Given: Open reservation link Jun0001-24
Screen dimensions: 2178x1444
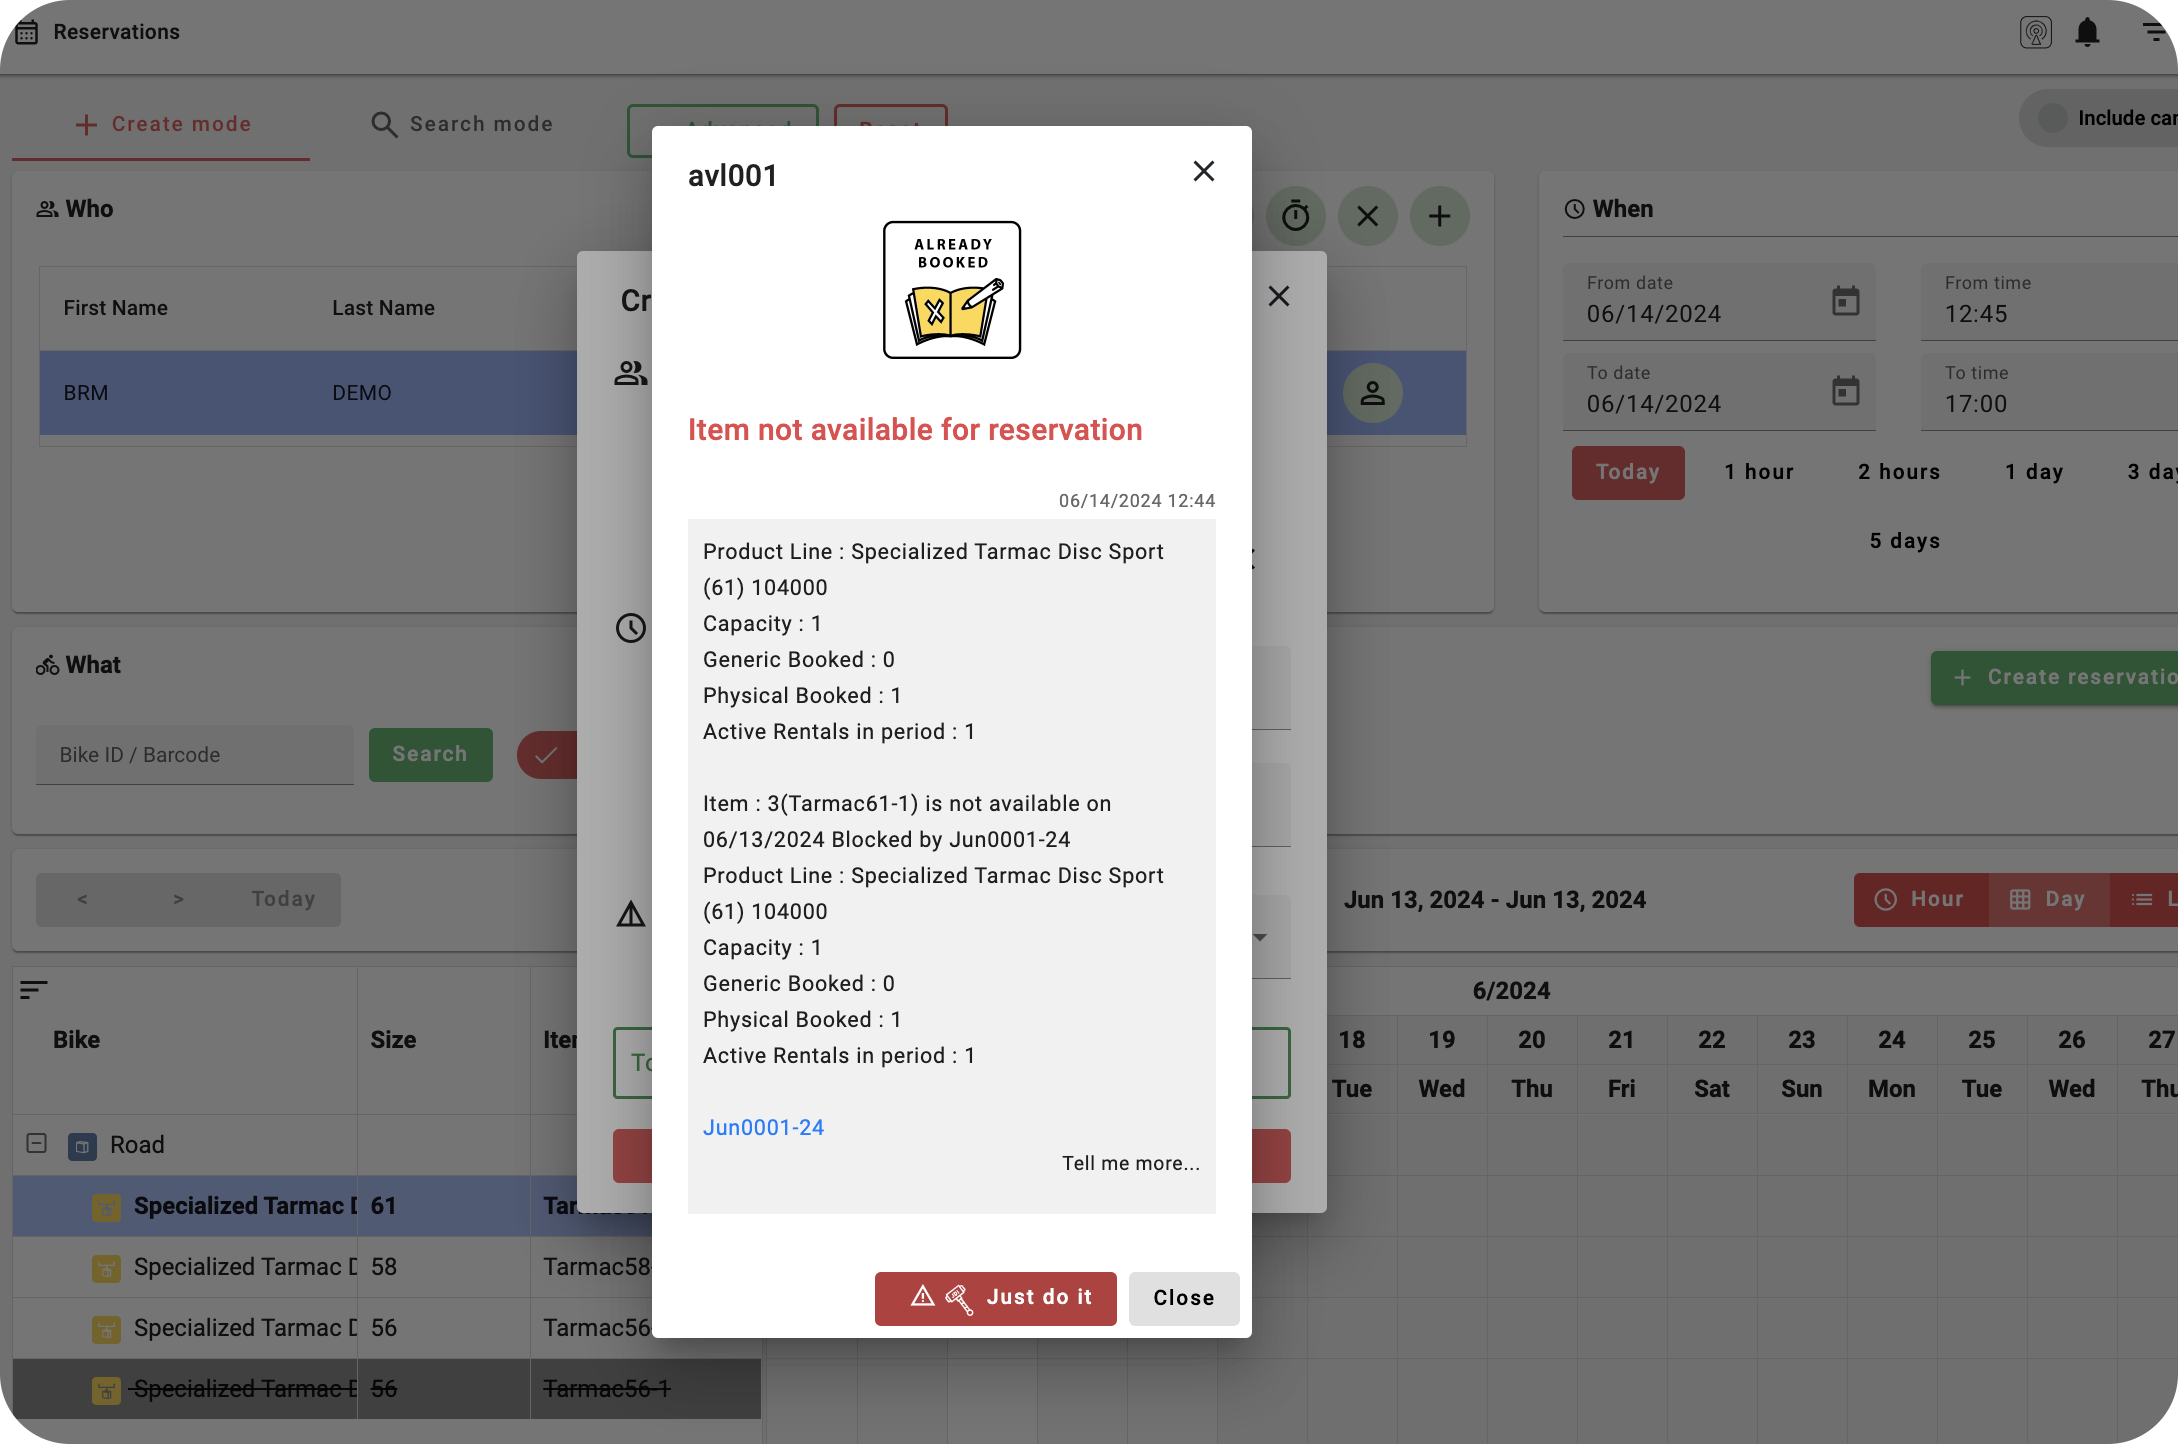Looking at the screenshot, I should coord(763,1127).
